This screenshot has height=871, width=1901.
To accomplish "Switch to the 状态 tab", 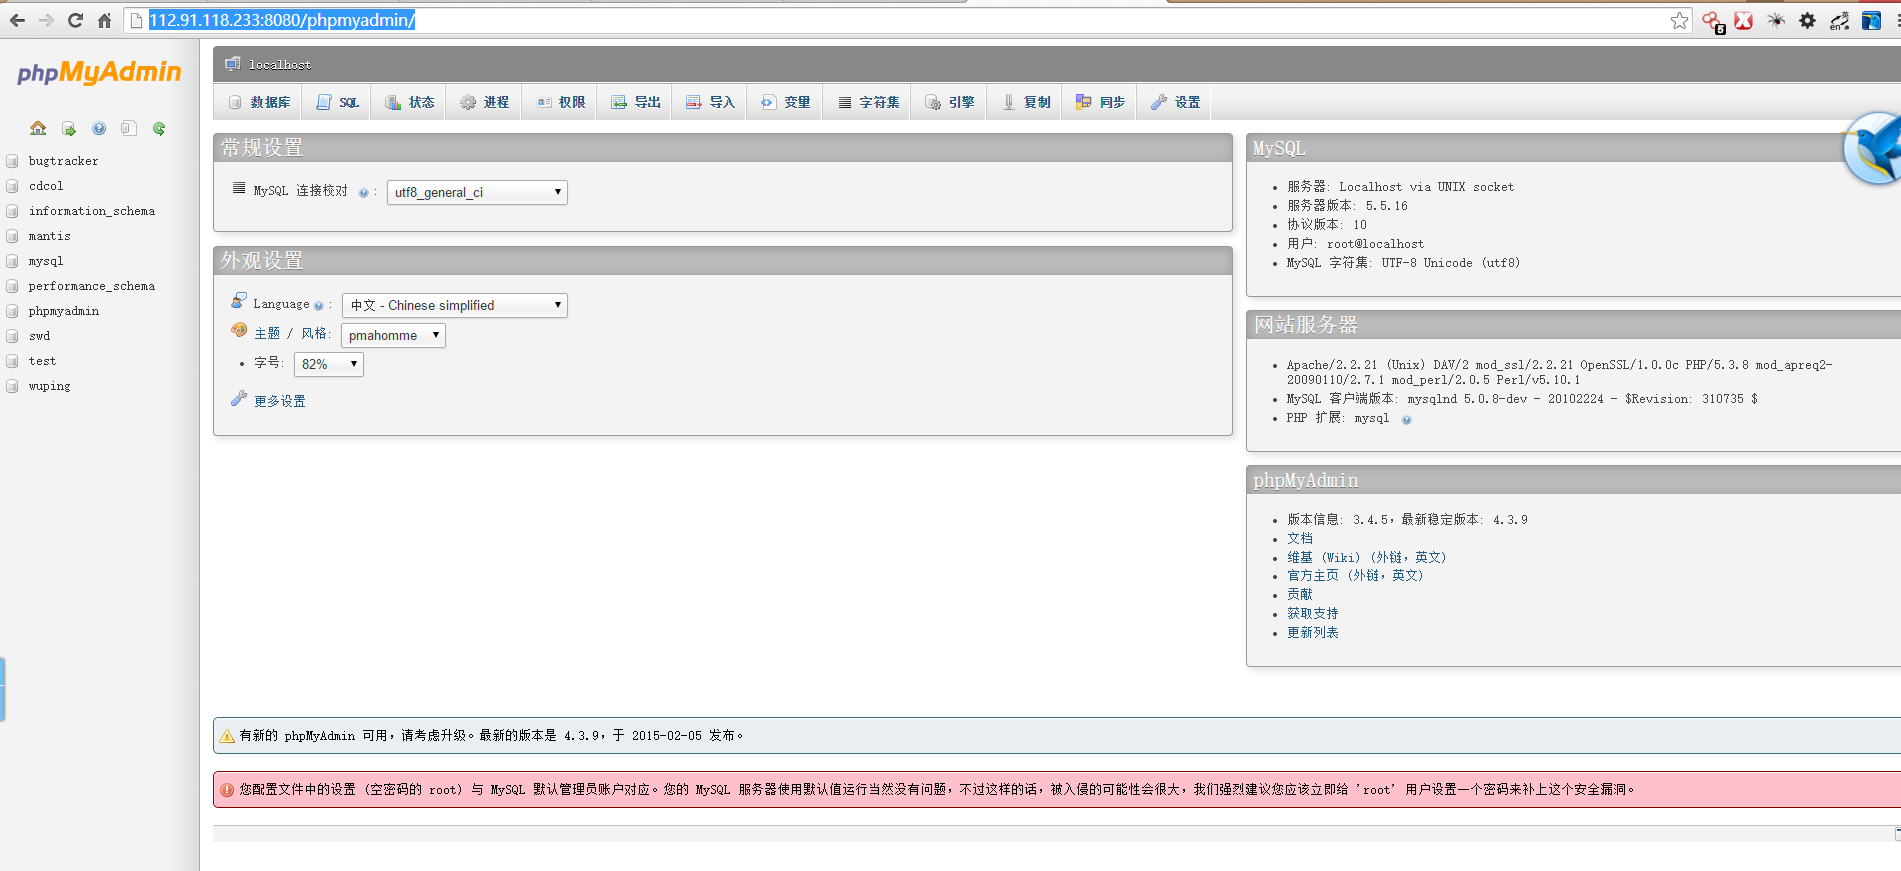I will (x=409, y=102).
